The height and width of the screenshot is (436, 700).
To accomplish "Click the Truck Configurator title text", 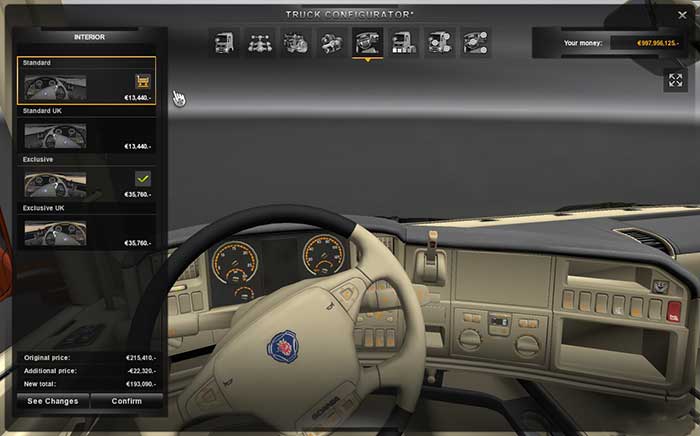I will pyautogui.click(x=350, y=15).
